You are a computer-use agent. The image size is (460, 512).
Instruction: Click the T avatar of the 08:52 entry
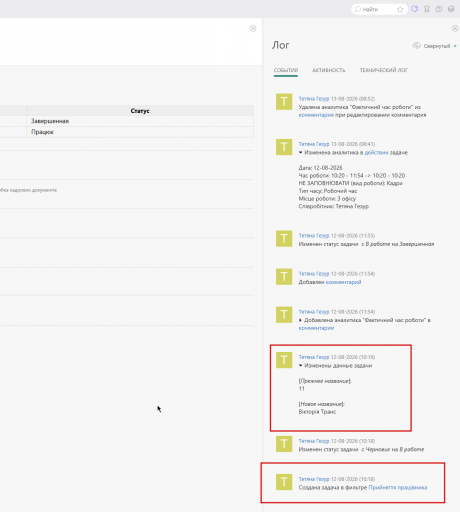(284, 102)
